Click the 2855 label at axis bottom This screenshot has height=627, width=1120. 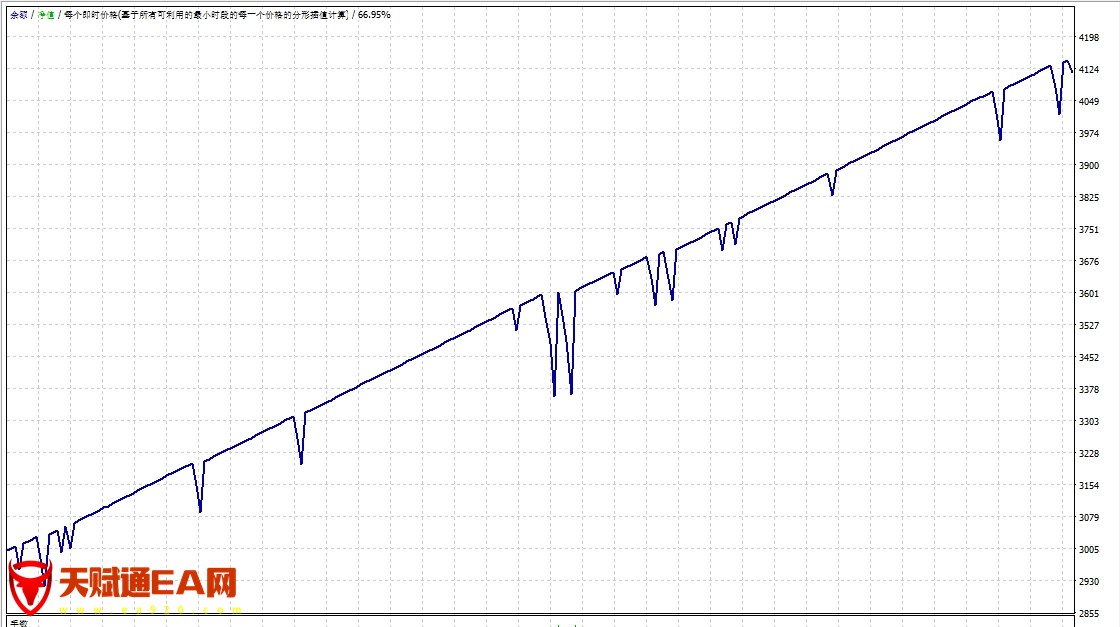pyautogui.click(x=1089, y=614)
